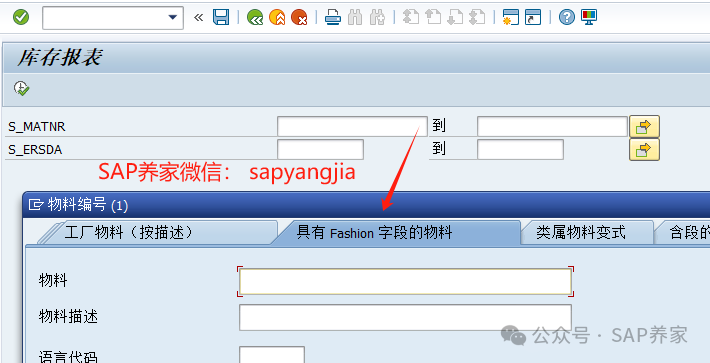This screenshot has height=363, width=710.
Task: Click the Save floppy disk icon
Action: [221, 18]
